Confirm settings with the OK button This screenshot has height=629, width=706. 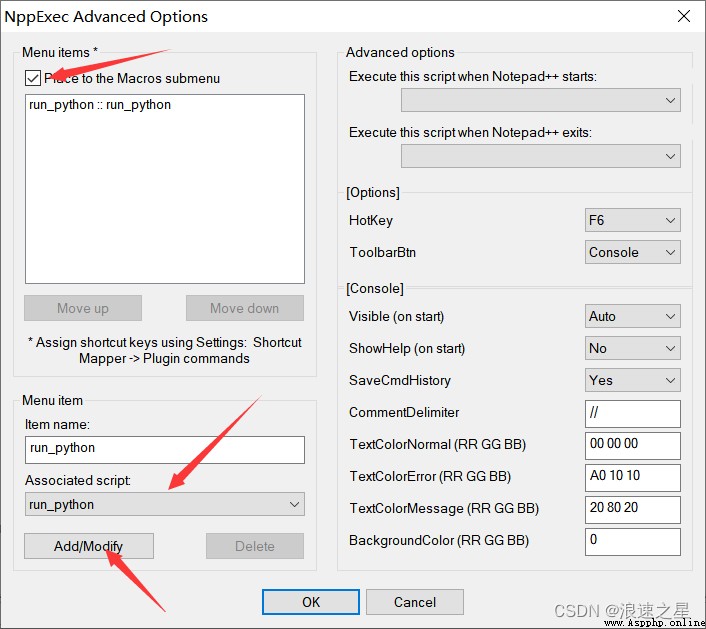[311, 602]
